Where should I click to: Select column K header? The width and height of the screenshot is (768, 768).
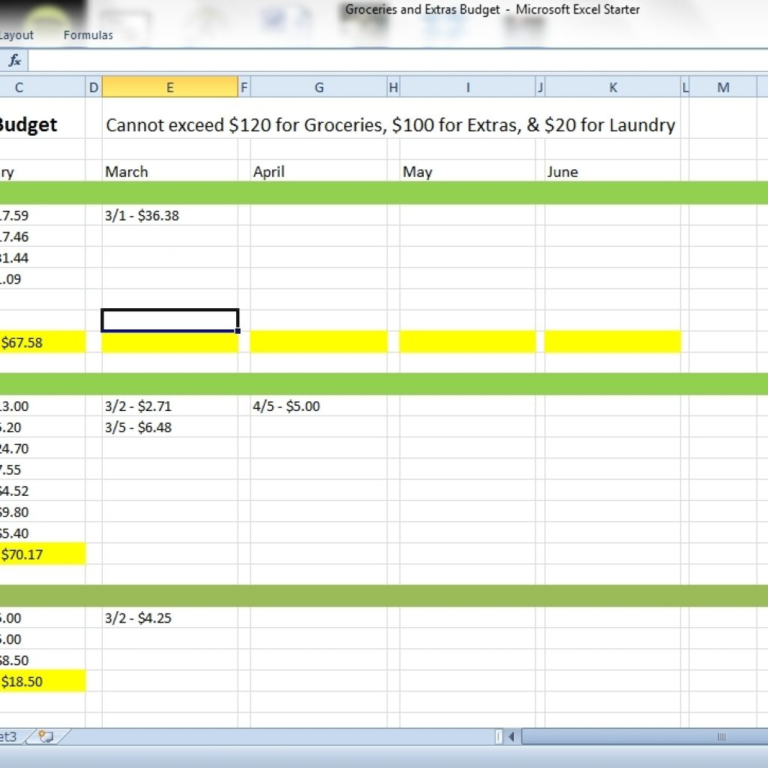point(613,87)
